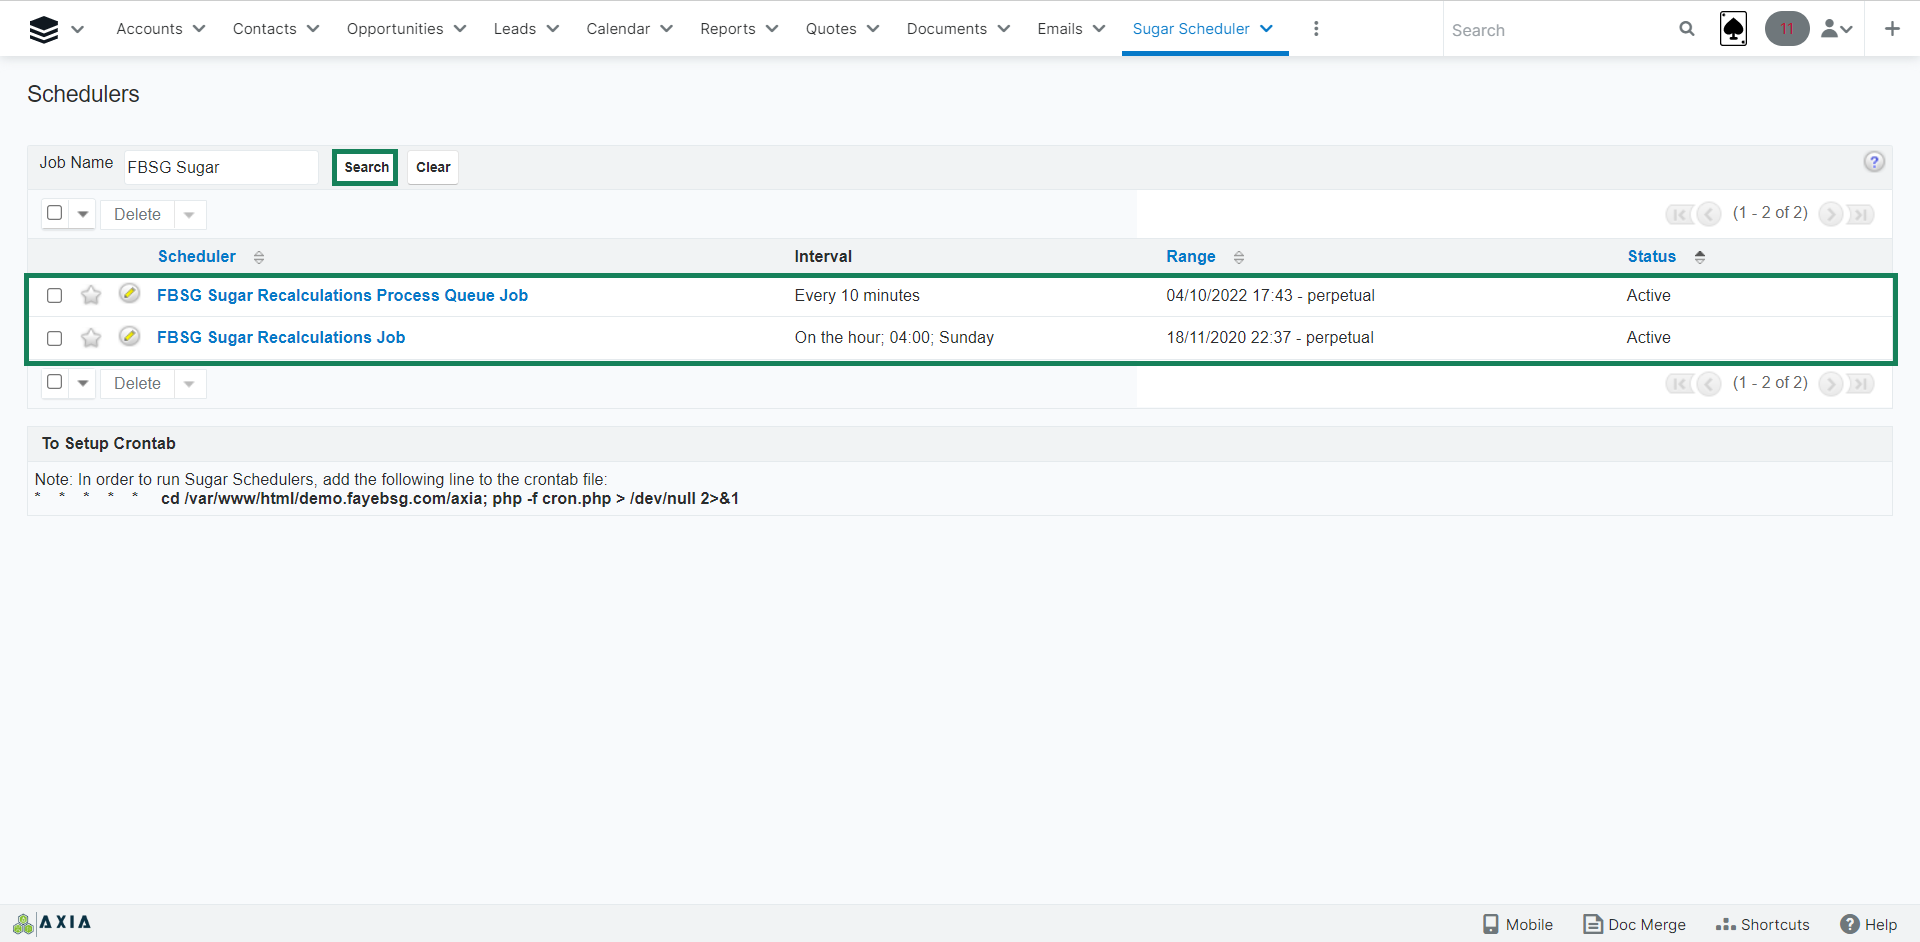
Task: Select checkbox for FBSG Sugar Recalculations Job row
Action: (x=55, y=339)
